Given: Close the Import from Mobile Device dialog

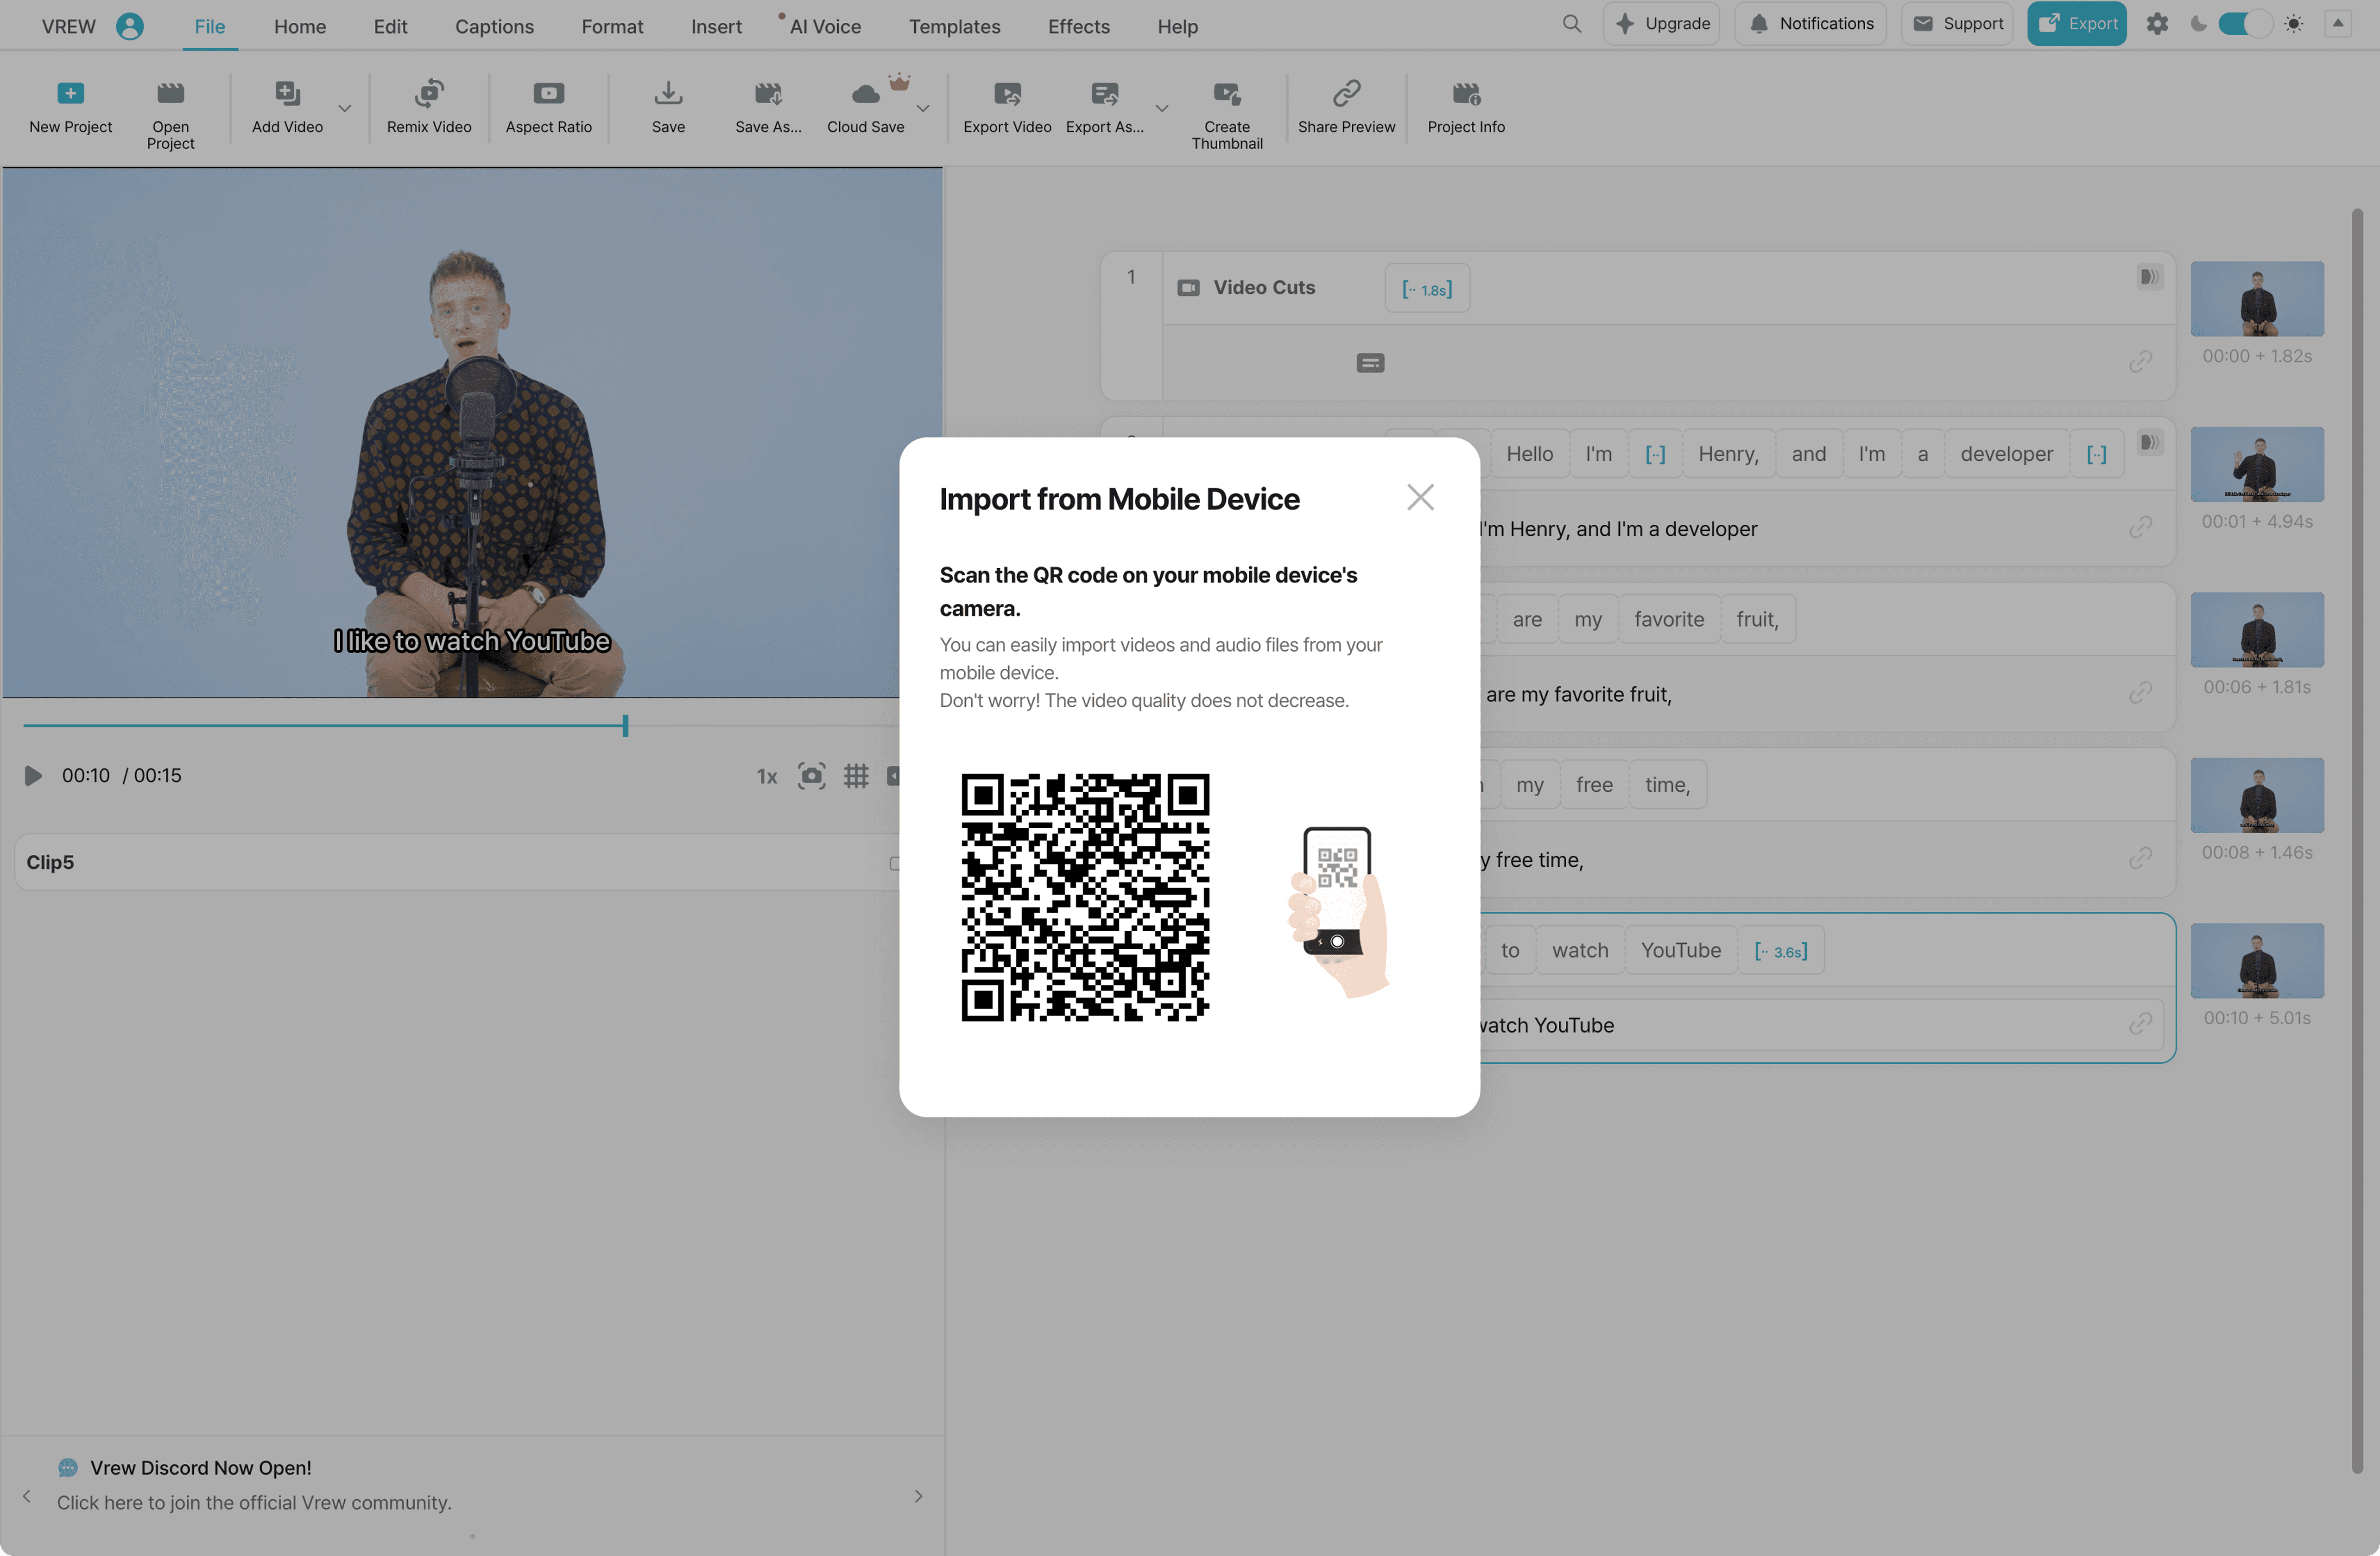Looking at the screenshot, I should pyautogui.click(x=1420, y=497).
